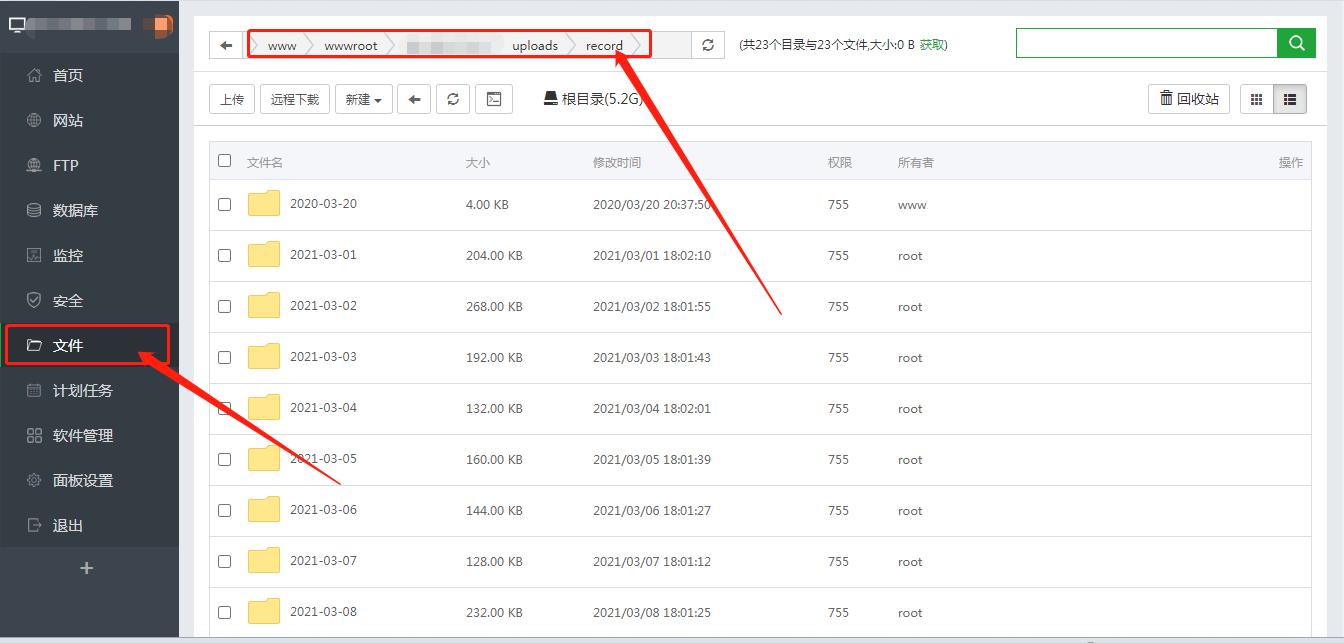
Task: Check the box for folder 2020-03-20
Action: click(x=224, y=204)
